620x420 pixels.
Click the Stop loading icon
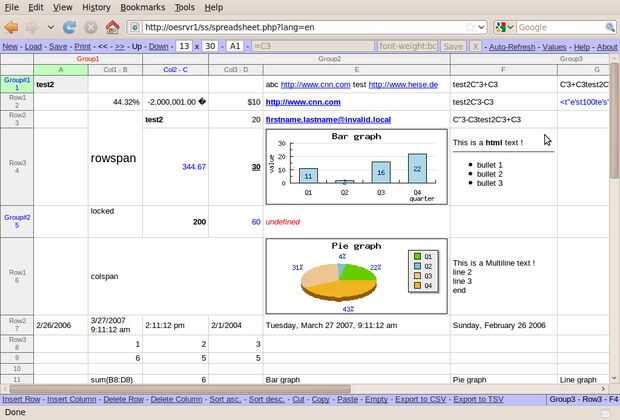pos(91,27)
